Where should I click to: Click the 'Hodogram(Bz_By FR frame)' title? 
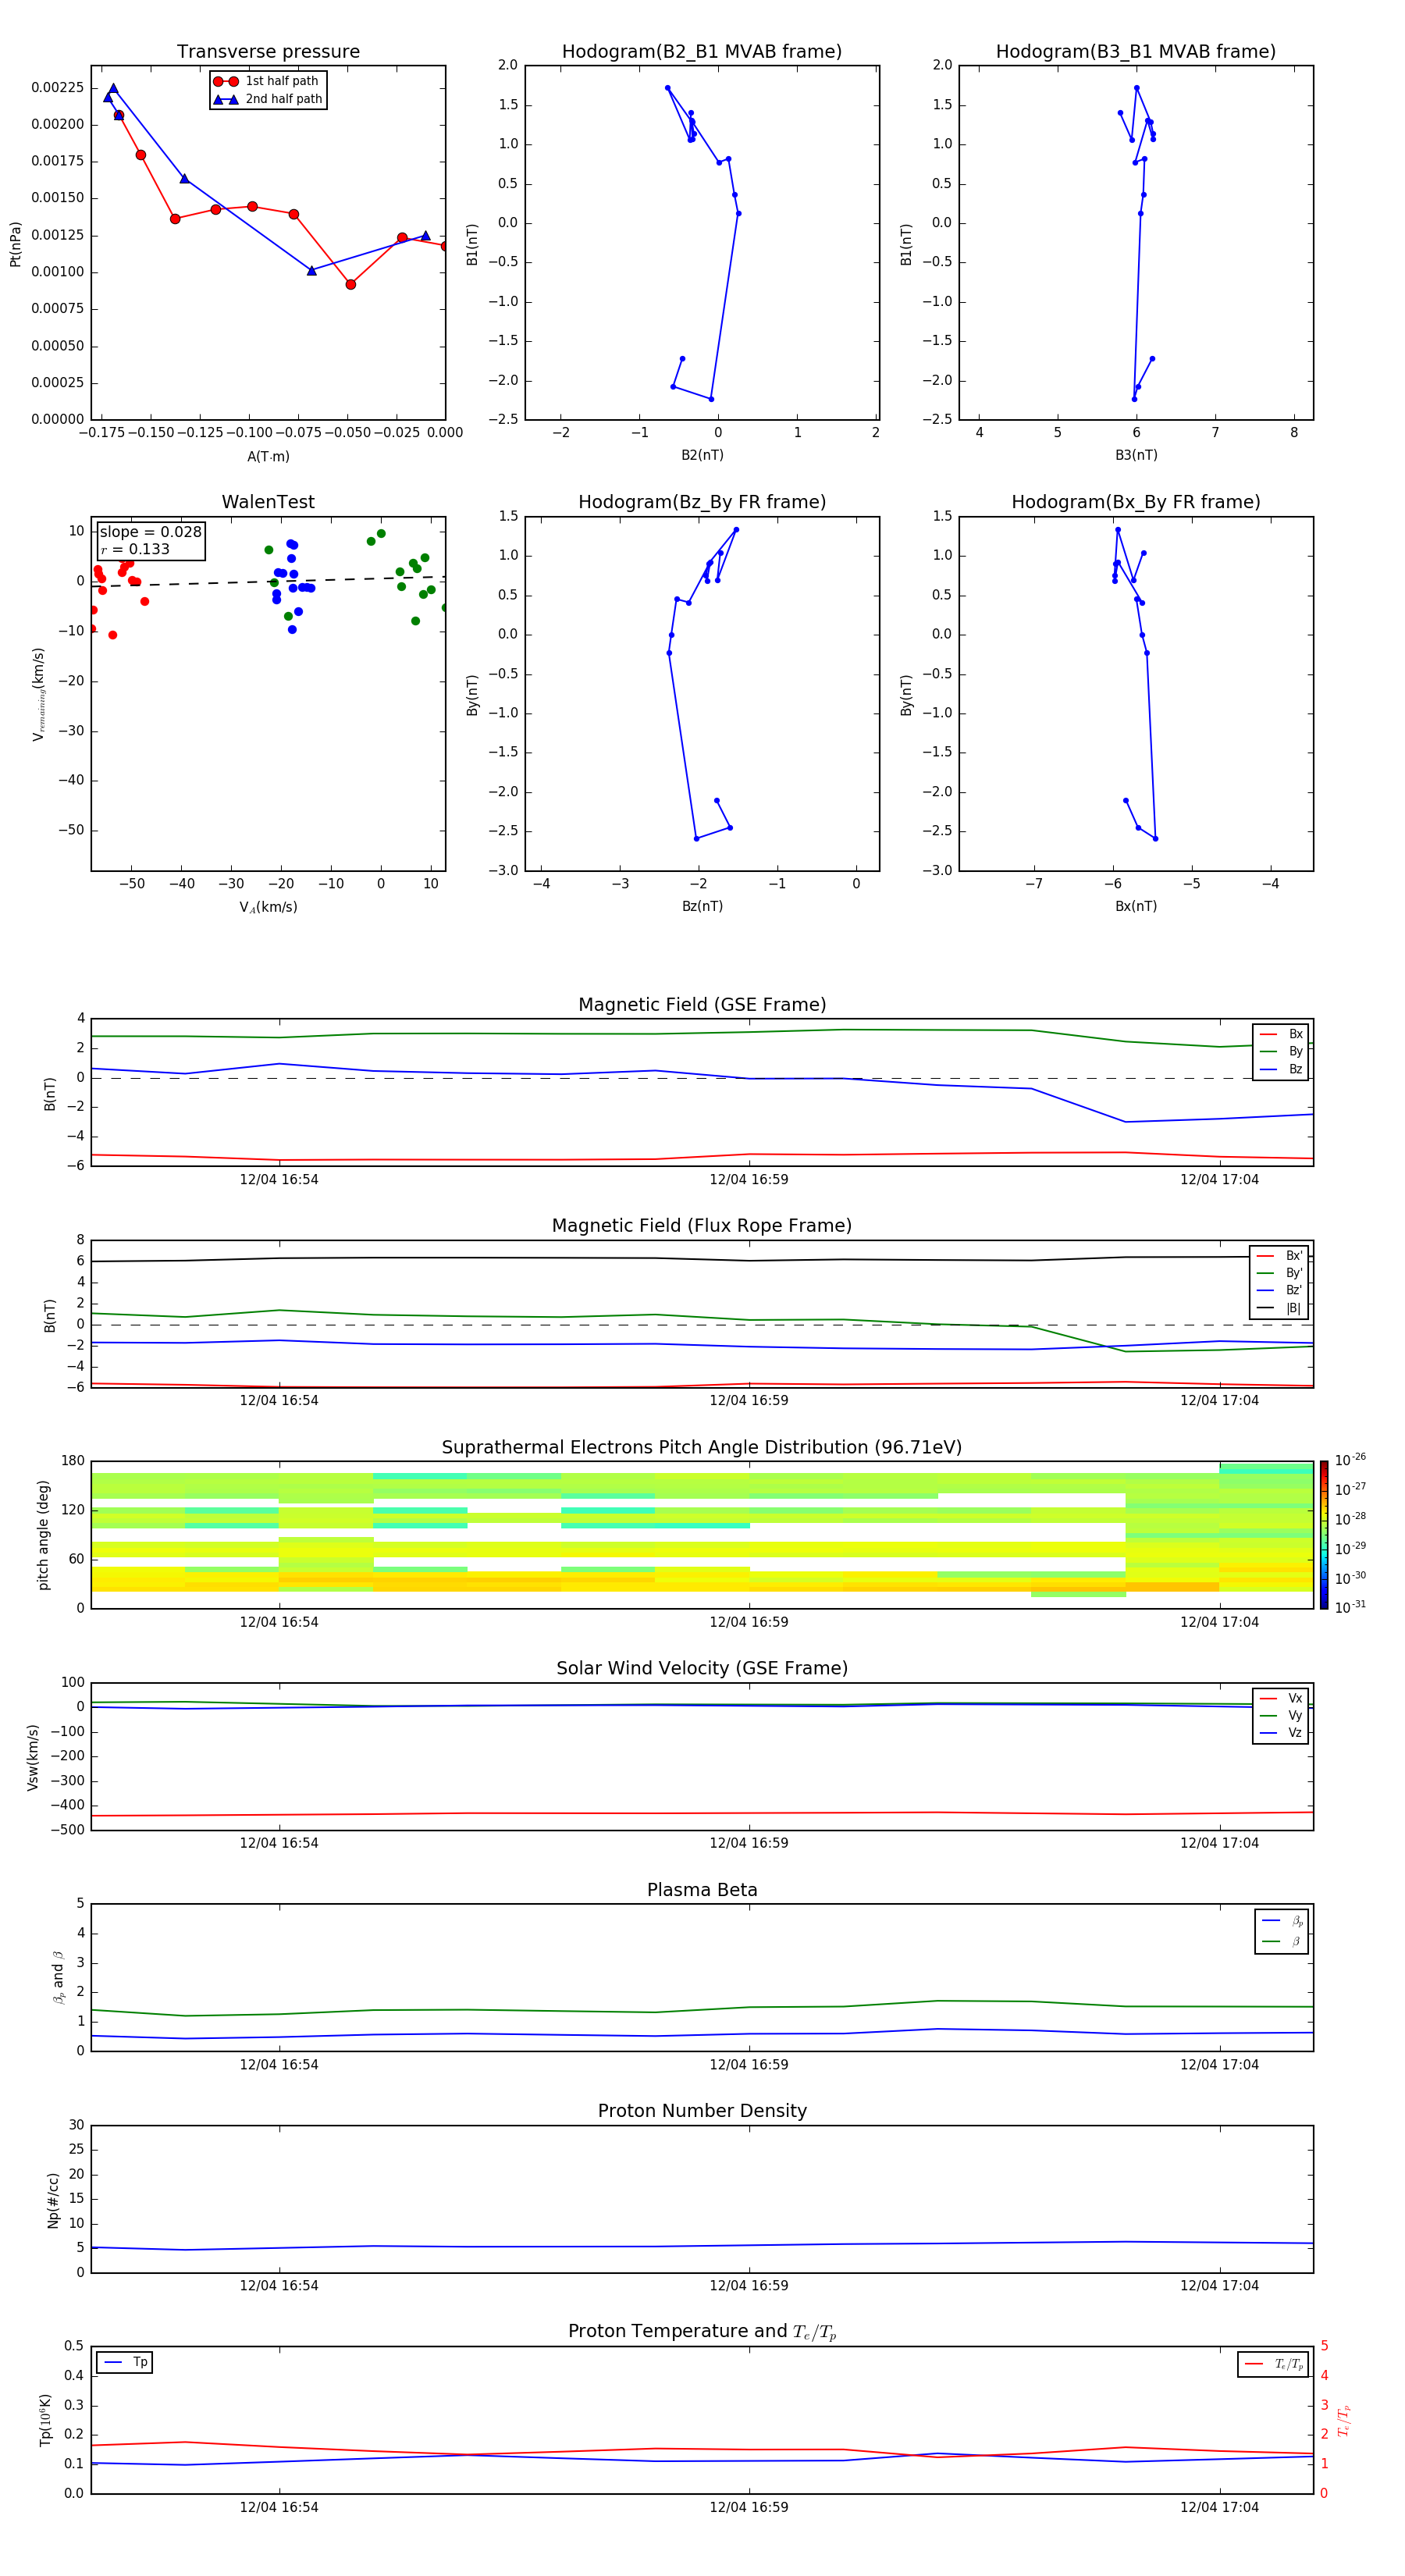pyautogui.click(x=702, y=502)
